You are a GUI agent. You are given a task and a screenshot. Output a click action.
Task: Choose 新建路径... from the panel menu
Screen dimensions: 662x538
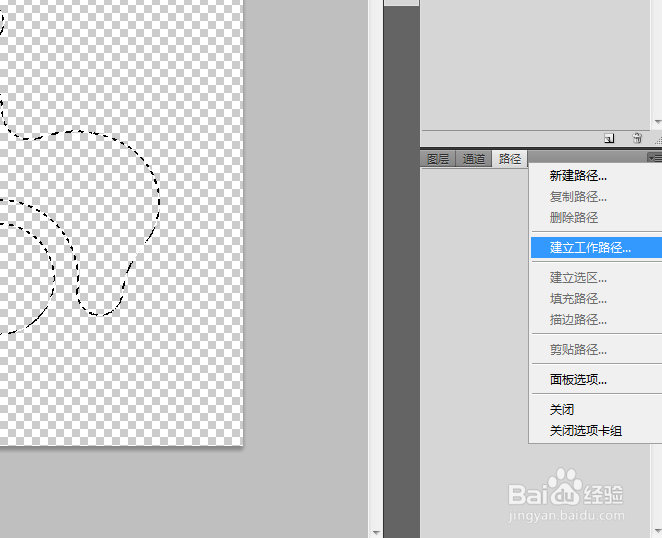tap(596, 176)
